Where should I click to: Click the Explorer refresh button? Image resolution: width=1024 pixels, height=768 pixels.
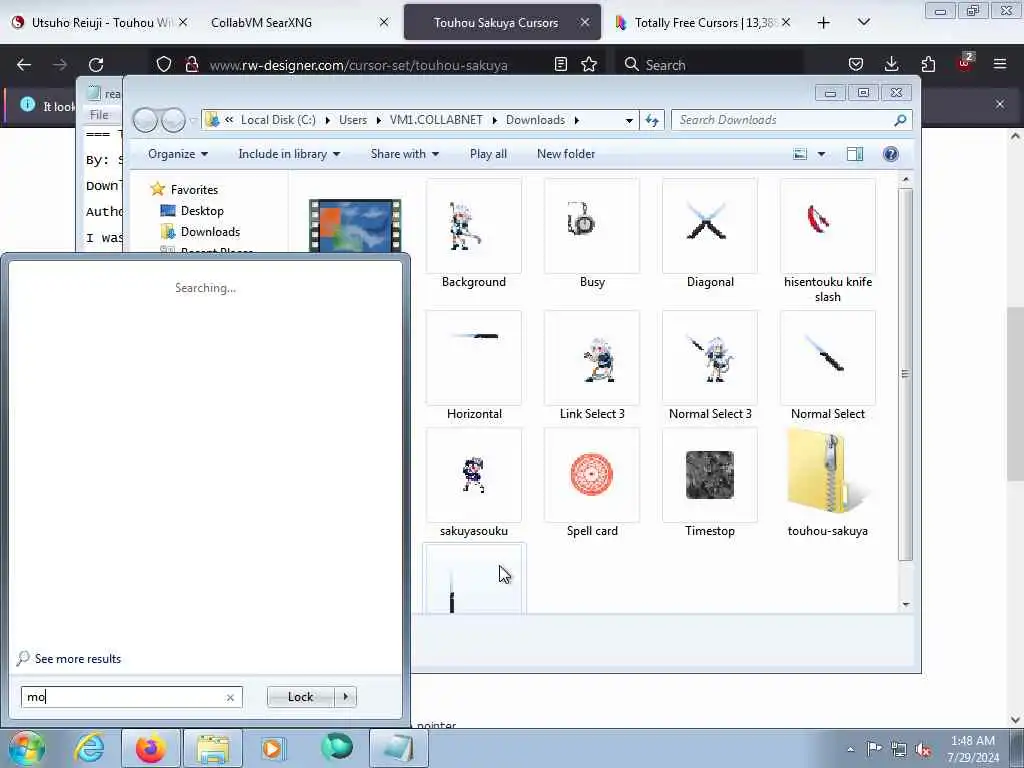[x=652, y=120]
